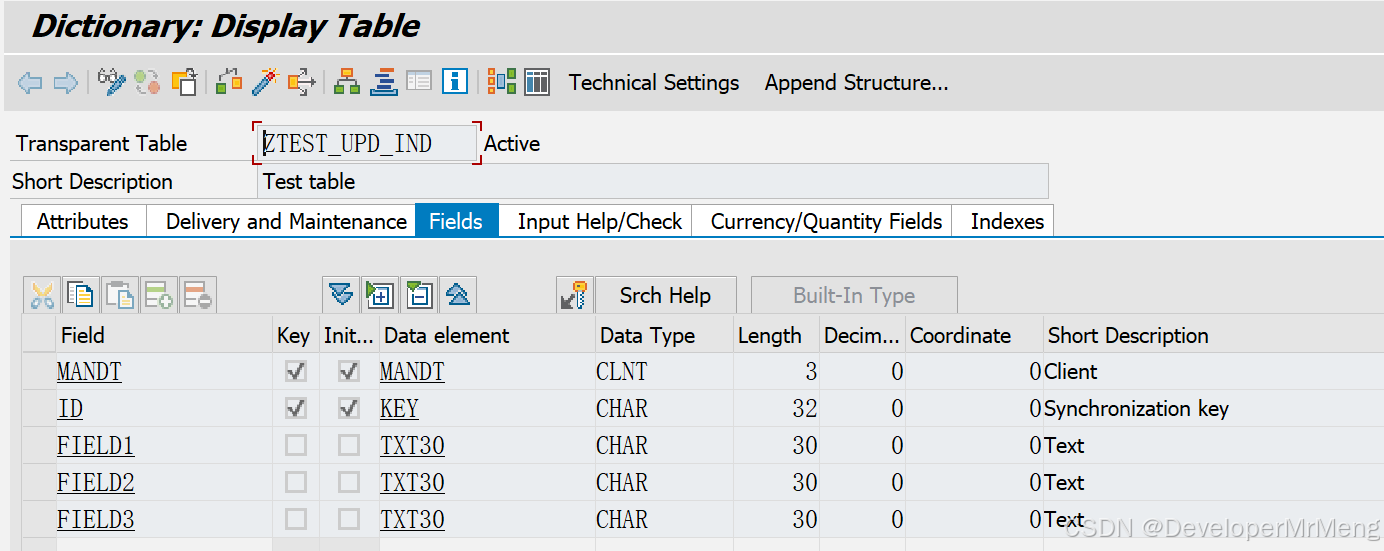Screen dimensions: 1384x551
Task: Run the Check icon beside the wand
Action: tap(229, 82)
